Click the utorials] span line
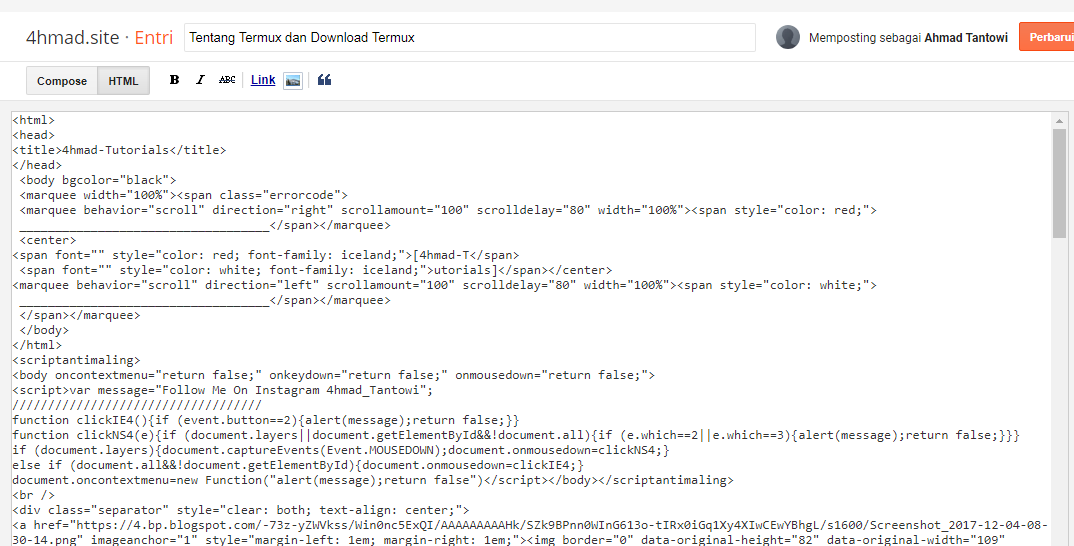This screenshot has height=546, width=1074. pos(316,271)
